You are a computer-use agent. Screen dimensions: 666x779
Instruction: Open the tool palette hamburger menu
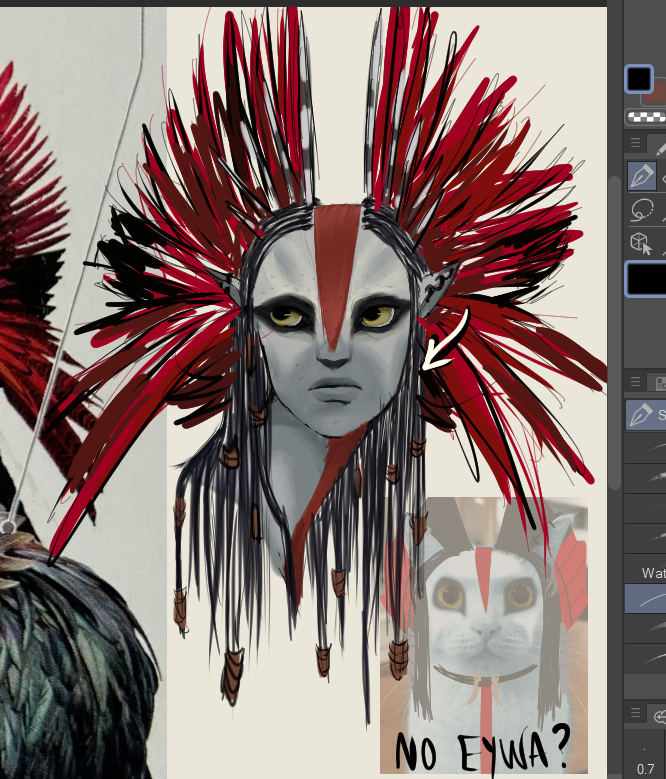click(x=635, y=143)
